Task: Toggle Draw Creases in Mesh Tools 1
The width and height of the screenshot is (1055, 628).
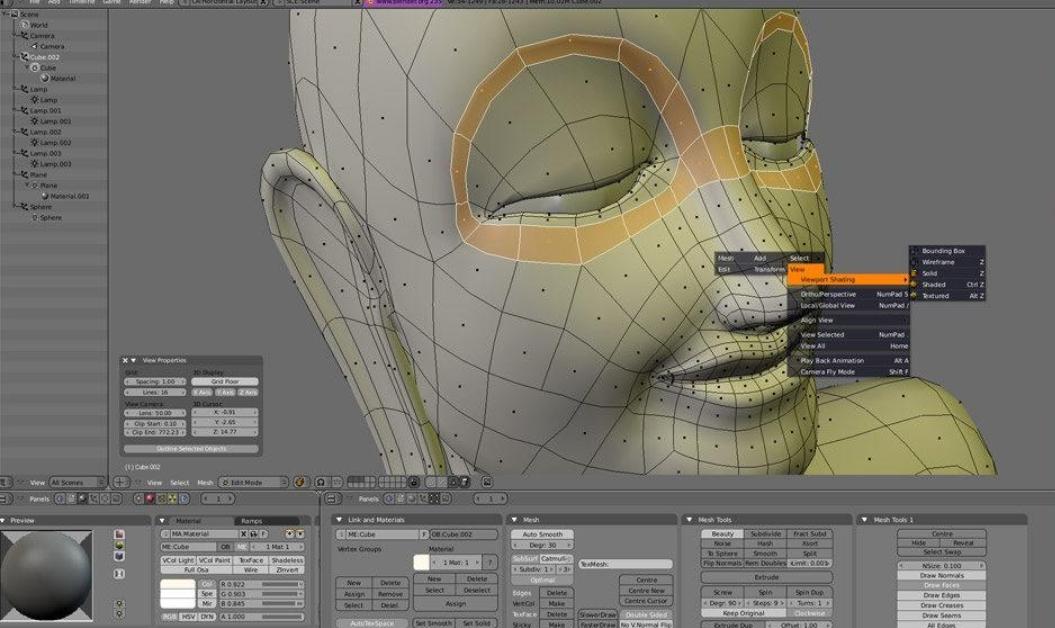Action: [x=941, y=605]
